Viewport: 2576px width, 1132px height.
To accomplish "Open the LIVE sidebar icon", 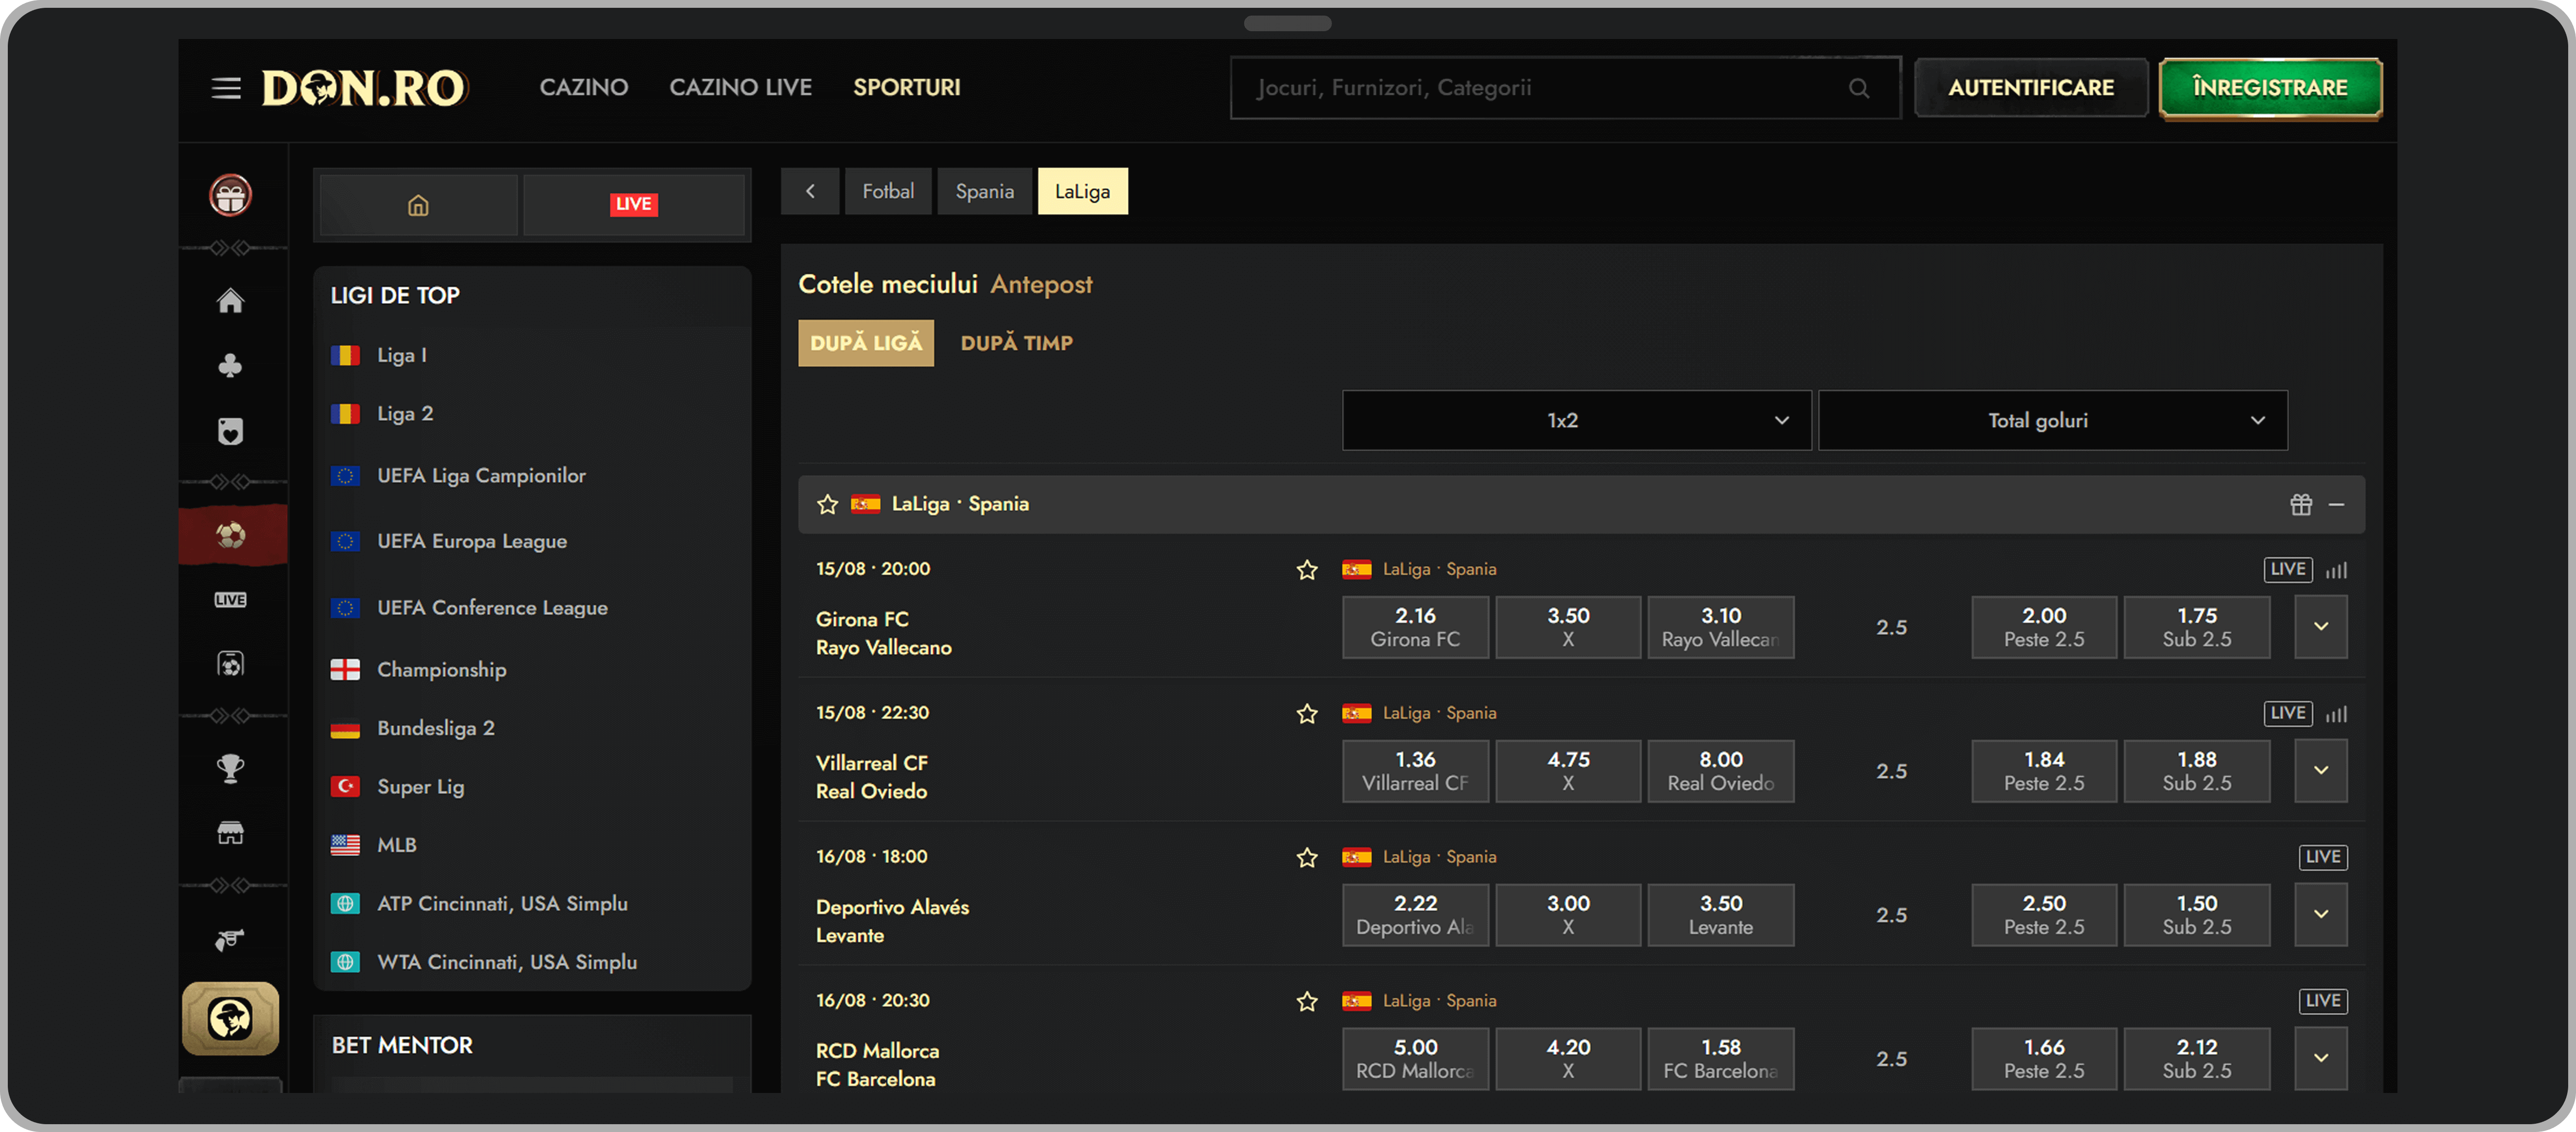I will 230,600.
